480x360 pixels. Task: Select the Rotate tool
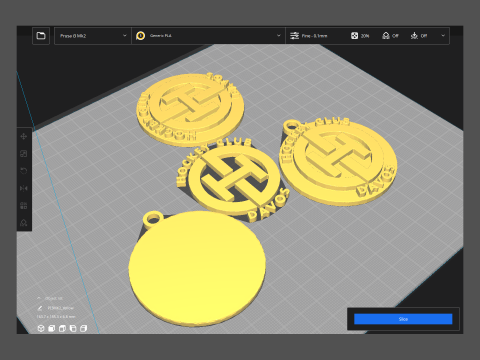click(24, 171)
